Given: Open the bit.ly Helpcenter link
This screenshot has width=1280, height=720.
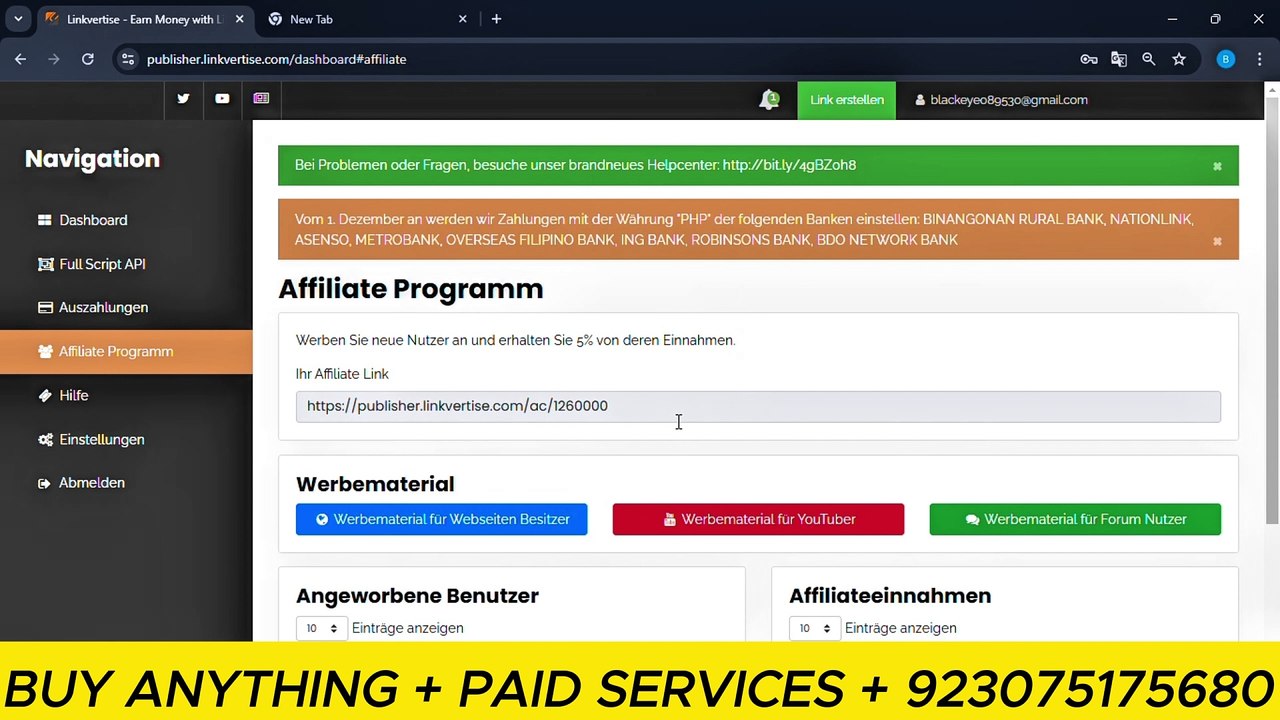Looking at the screenshot, I should point(789,165).
